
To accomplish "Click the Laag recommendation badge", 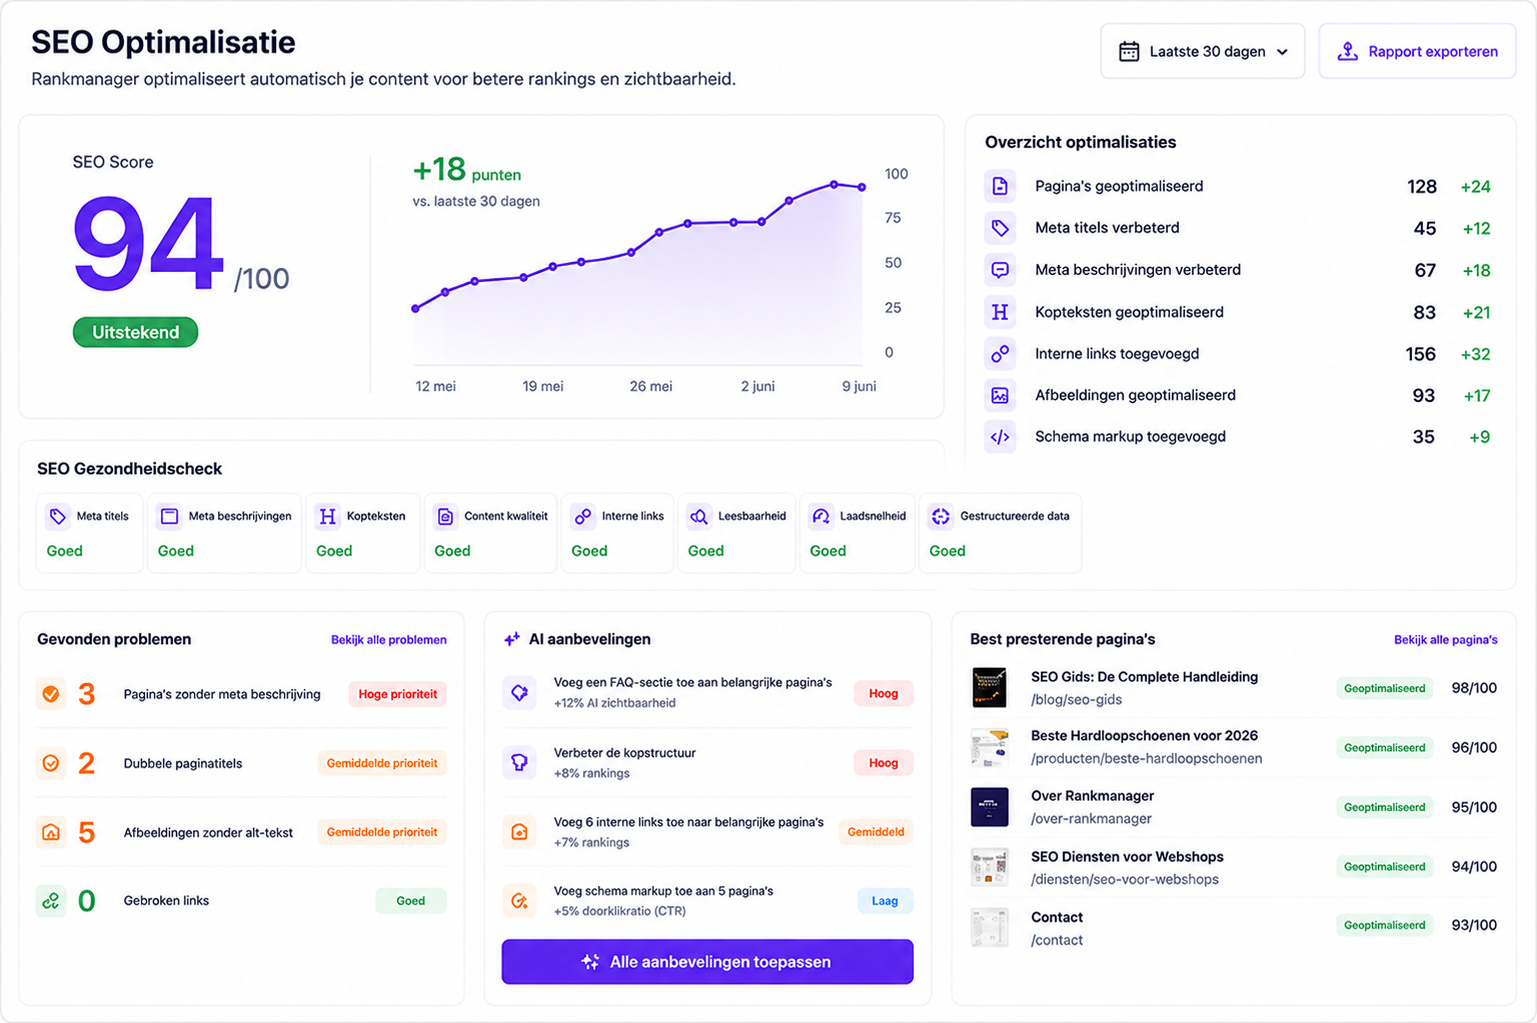I will point(885,901).
